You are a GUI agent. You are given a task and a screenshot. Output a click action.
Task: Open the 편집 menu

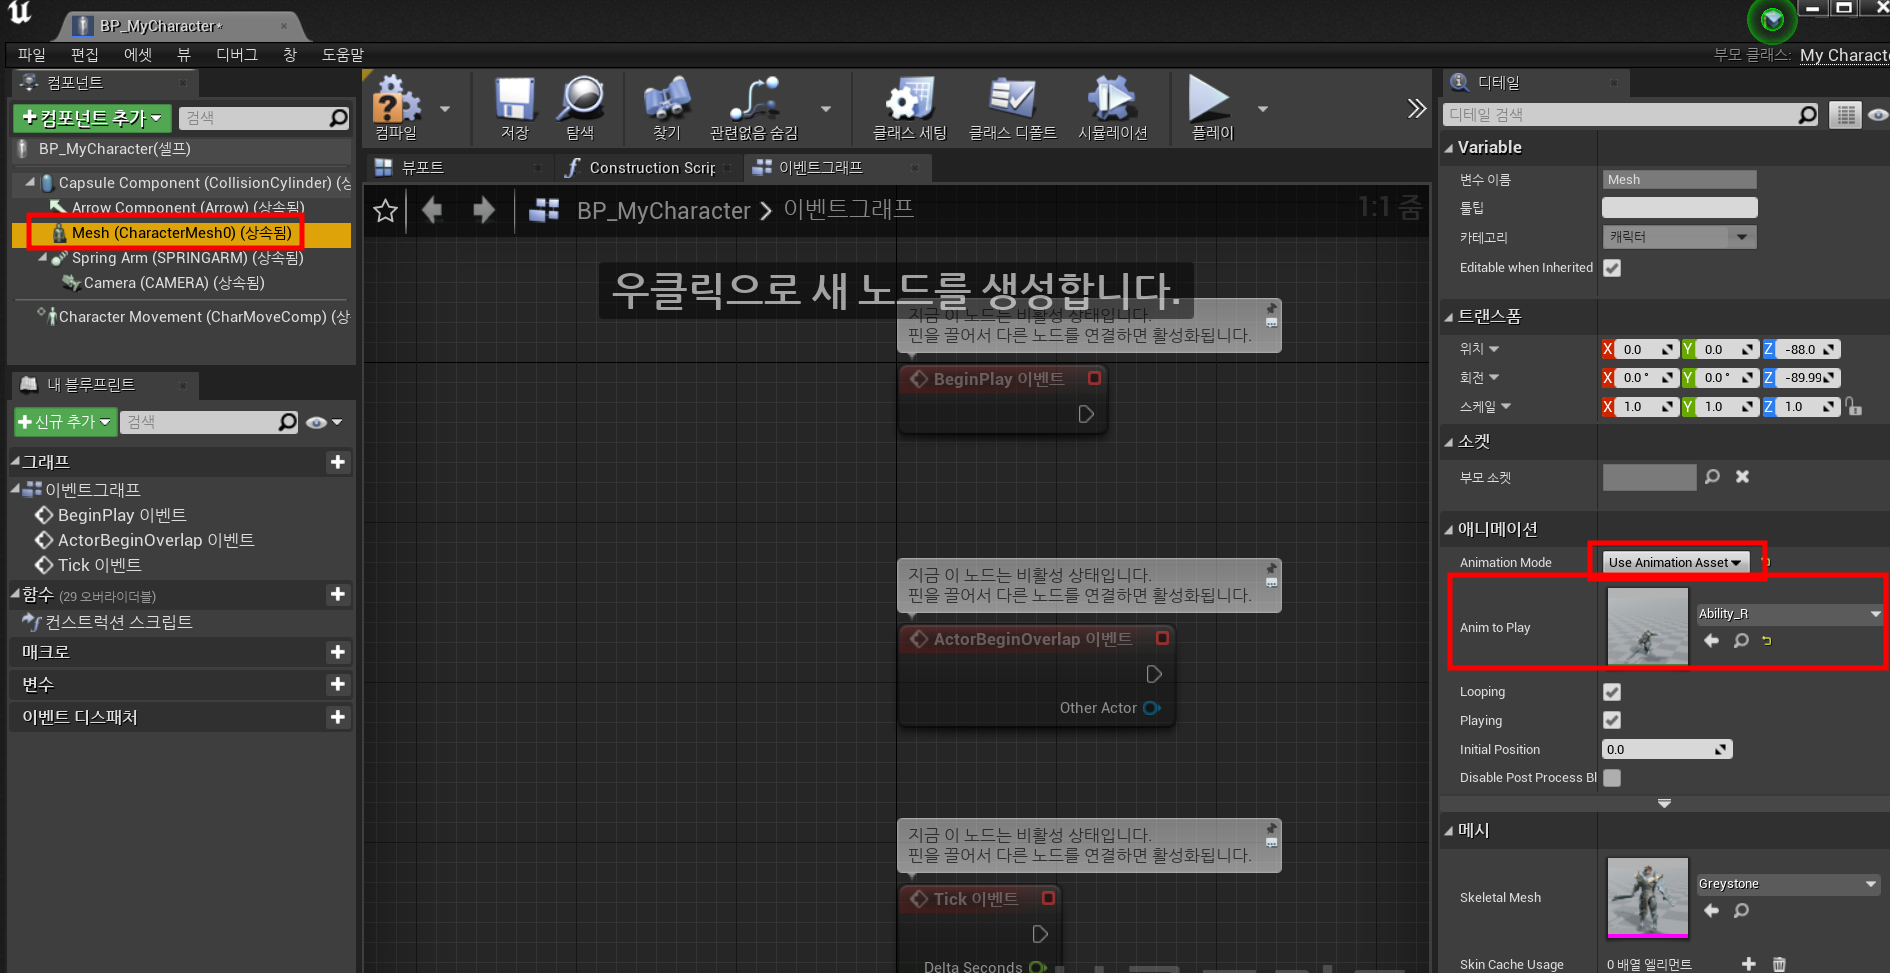[x=85, y=55]
